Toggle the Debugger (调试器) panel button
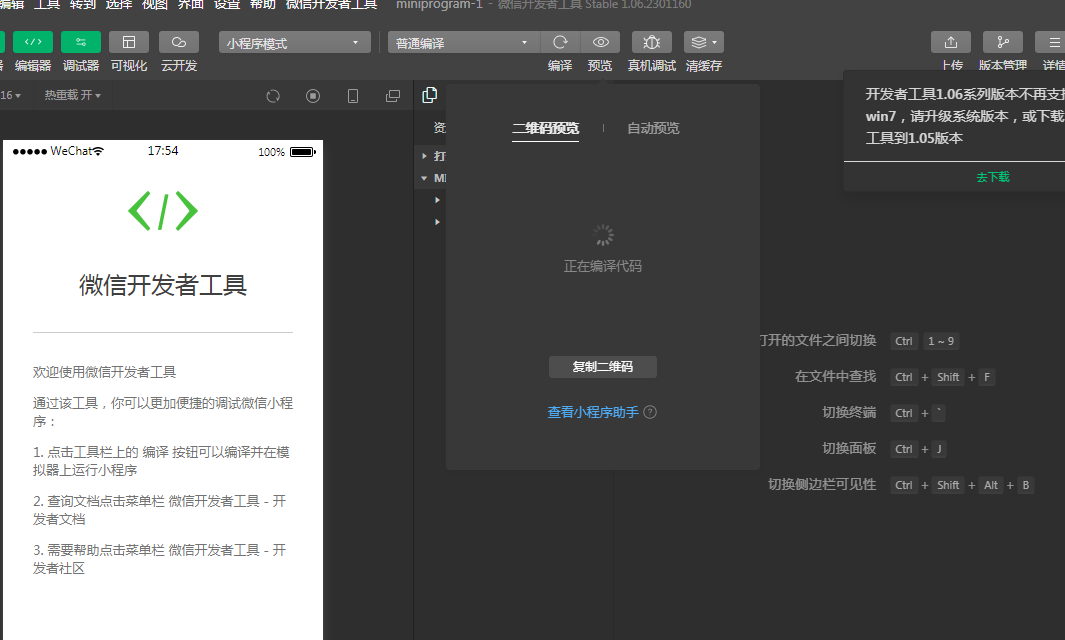 point(81,42)
